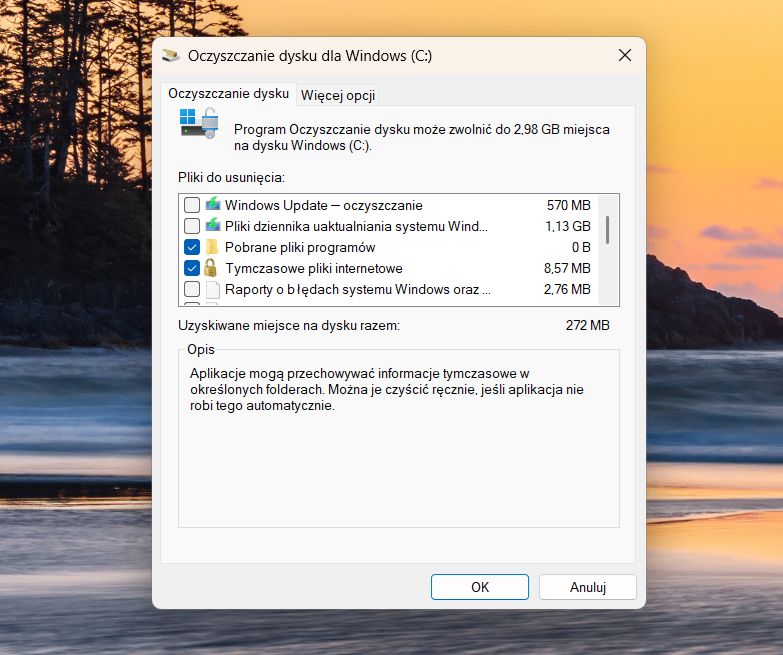Click the Uzyskiwane miejsce na dysku razem label
Screen dimensions: 783x655
pyautogui.click(x=289, y=326)
